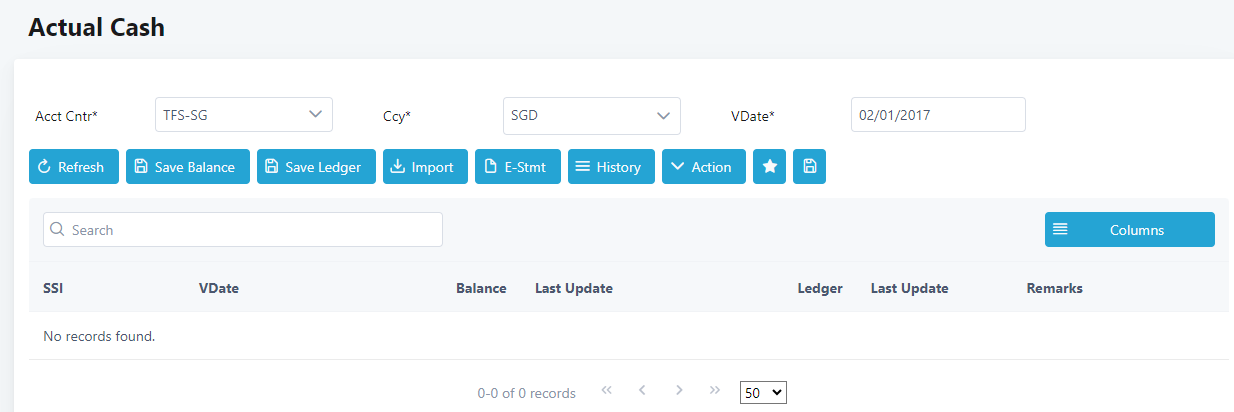
Task: Click the Save Ledger button
Action: (316, 167)
